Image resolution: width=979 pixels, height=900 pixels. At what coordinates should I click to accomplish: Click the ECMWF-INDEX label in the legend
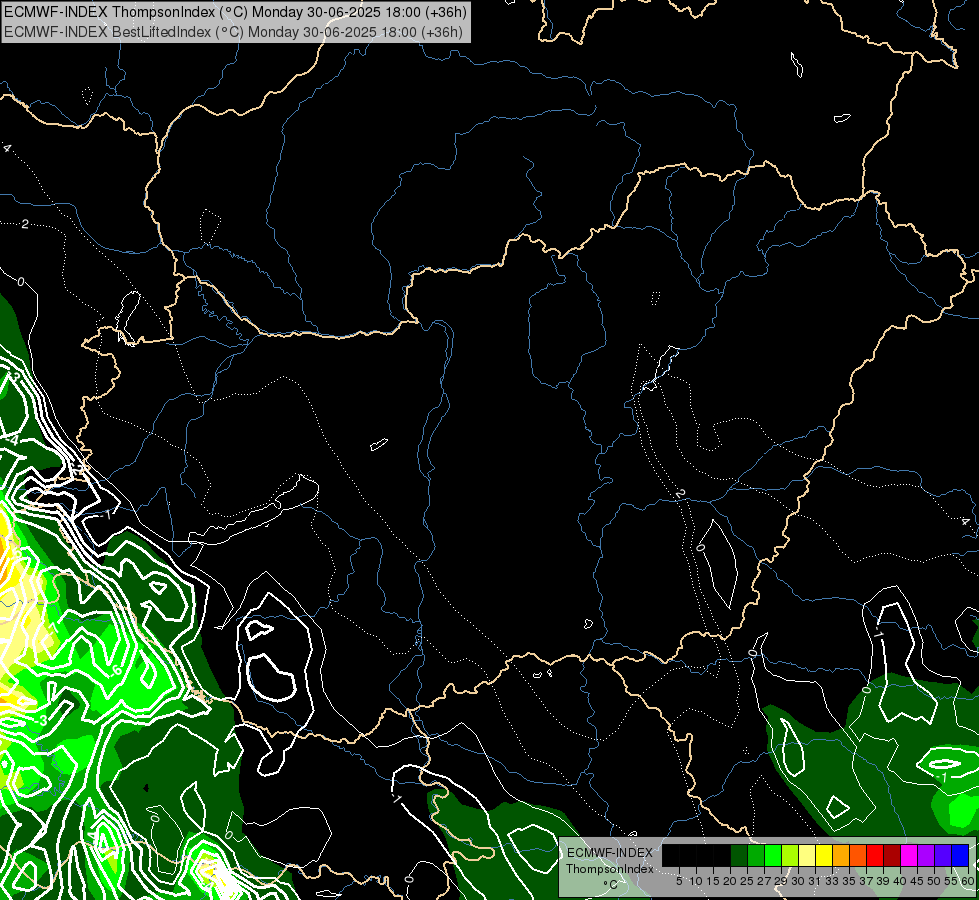point(610,853)
